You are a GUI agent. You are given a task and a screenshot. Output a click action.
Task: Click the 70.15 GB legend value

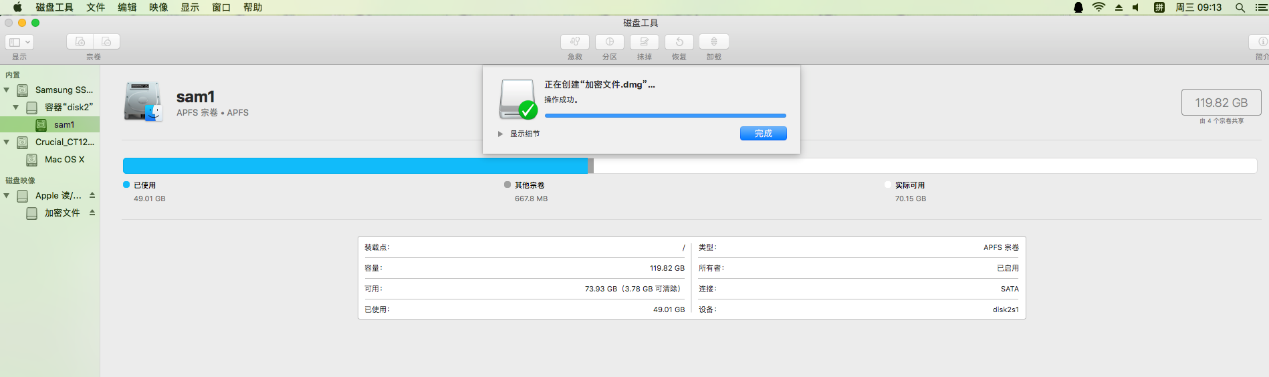910,199
